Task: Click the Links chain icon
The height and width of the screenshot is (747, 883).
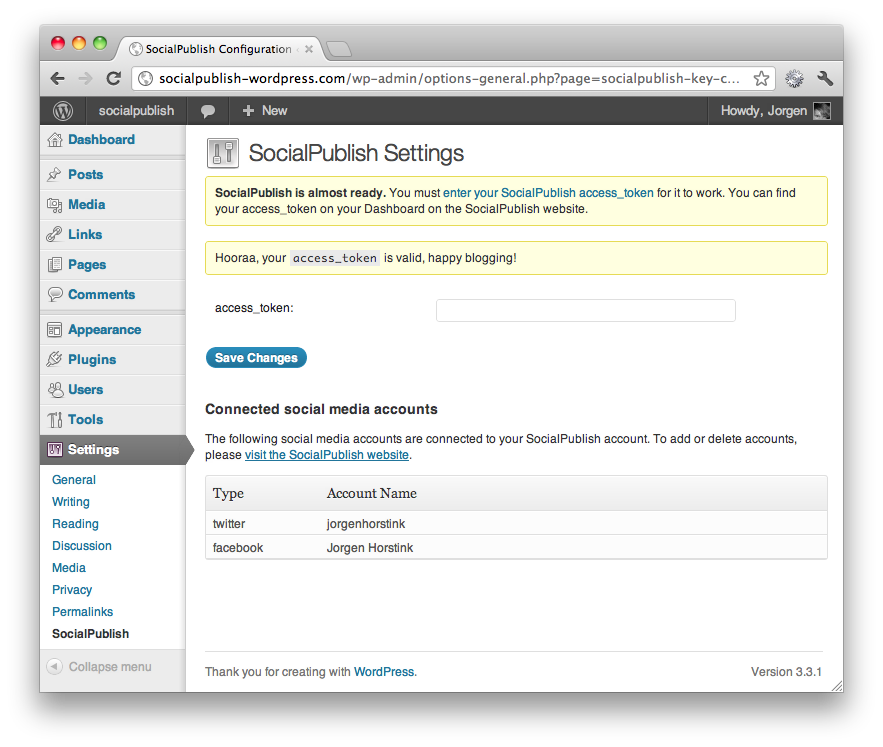Action: click(x=55, y=234)
